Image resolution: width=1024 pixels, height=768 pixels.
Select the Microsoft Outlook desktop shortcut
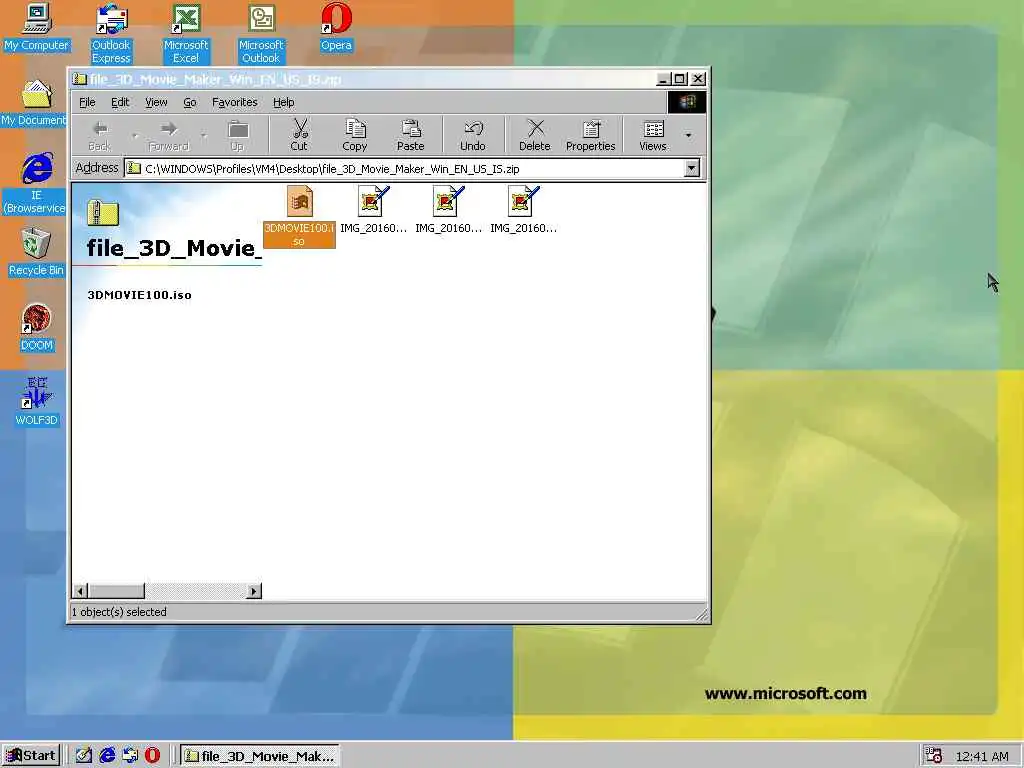pyautogui.click(x=261, y=33)
